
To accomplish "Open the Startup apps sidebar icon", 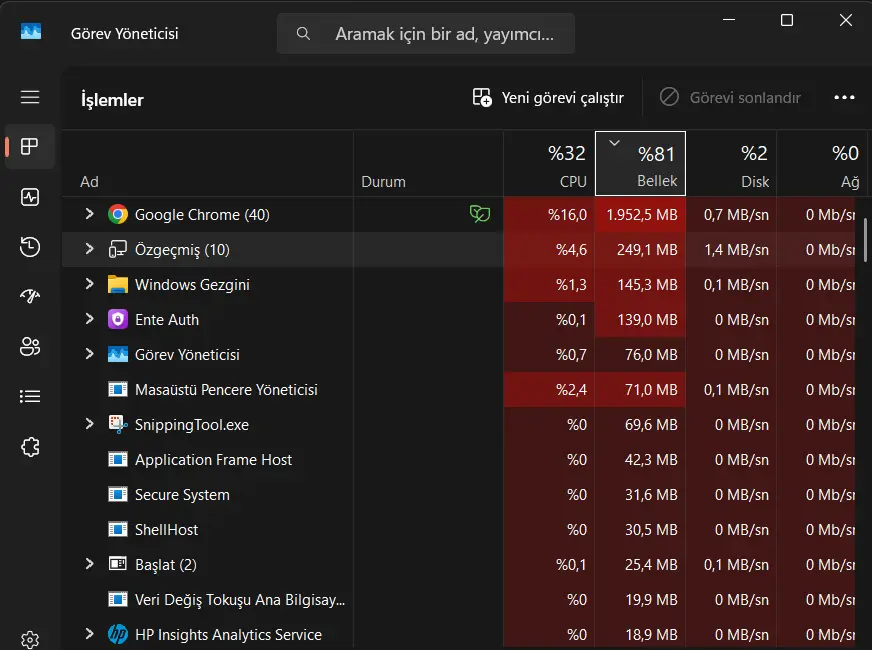I will 30,296.
